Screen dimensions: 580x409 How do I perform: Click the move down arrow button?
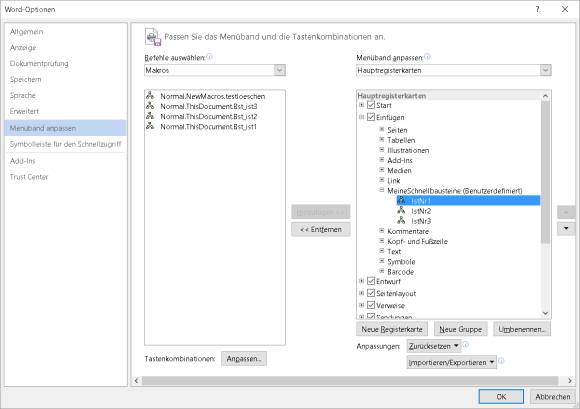click(x=566, y=229)
